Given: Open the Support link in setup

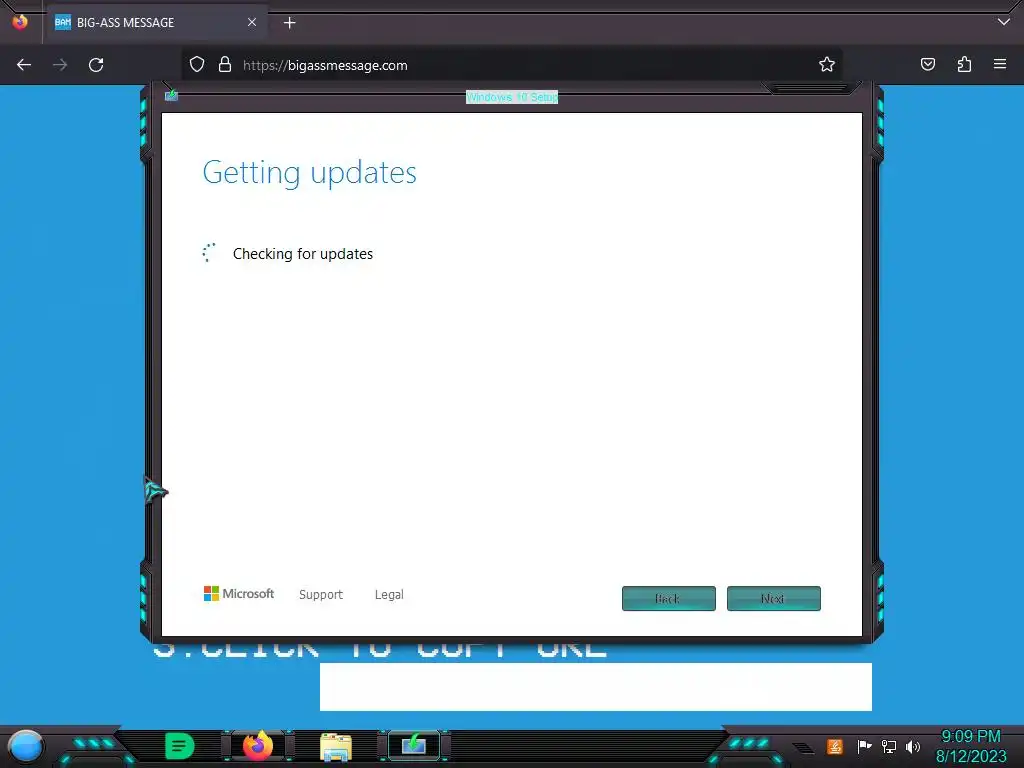Looking at the screenshot, I should coord(321,594).
